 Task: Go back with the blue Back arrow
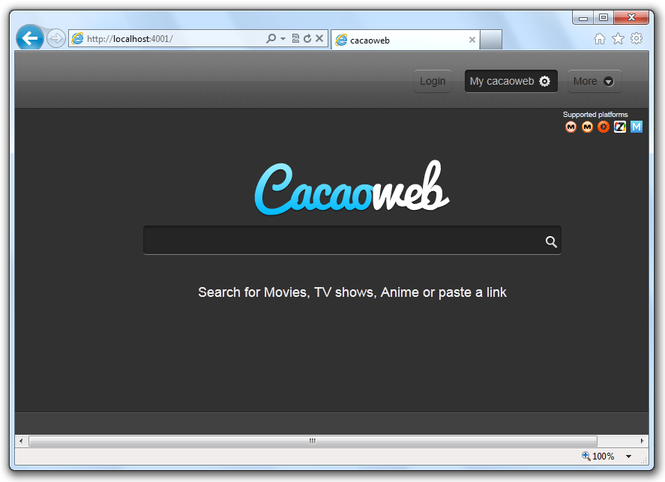click(x=30, y=38)
